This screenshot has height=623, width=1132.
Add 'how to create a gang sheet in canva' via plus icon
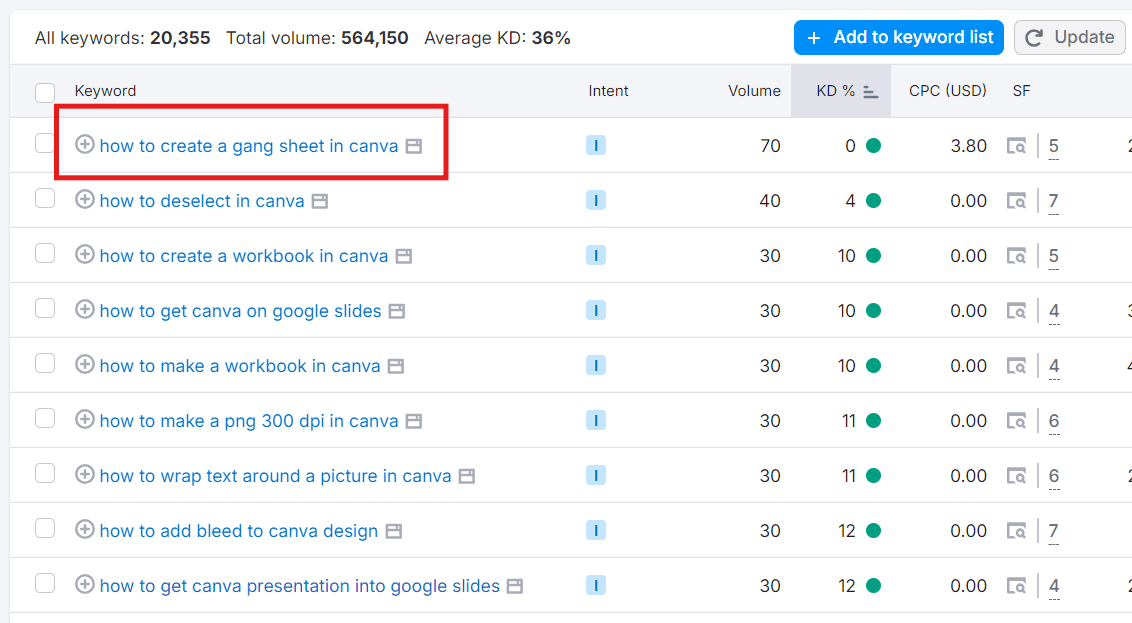click(x=84, y=144)
